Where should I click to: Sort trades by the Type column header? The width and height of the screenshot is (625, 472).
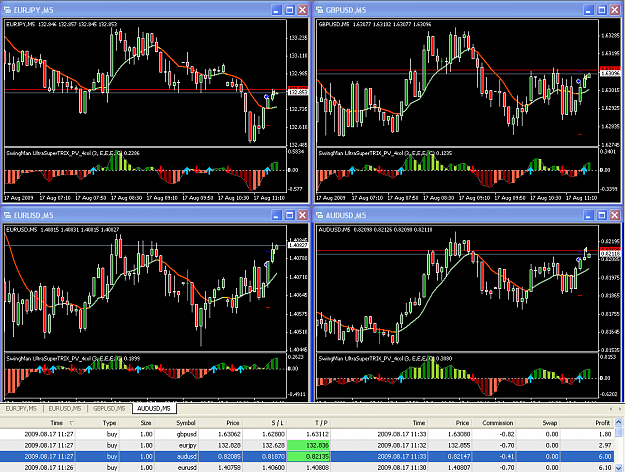pyautogui.click(x=109, y=423)
